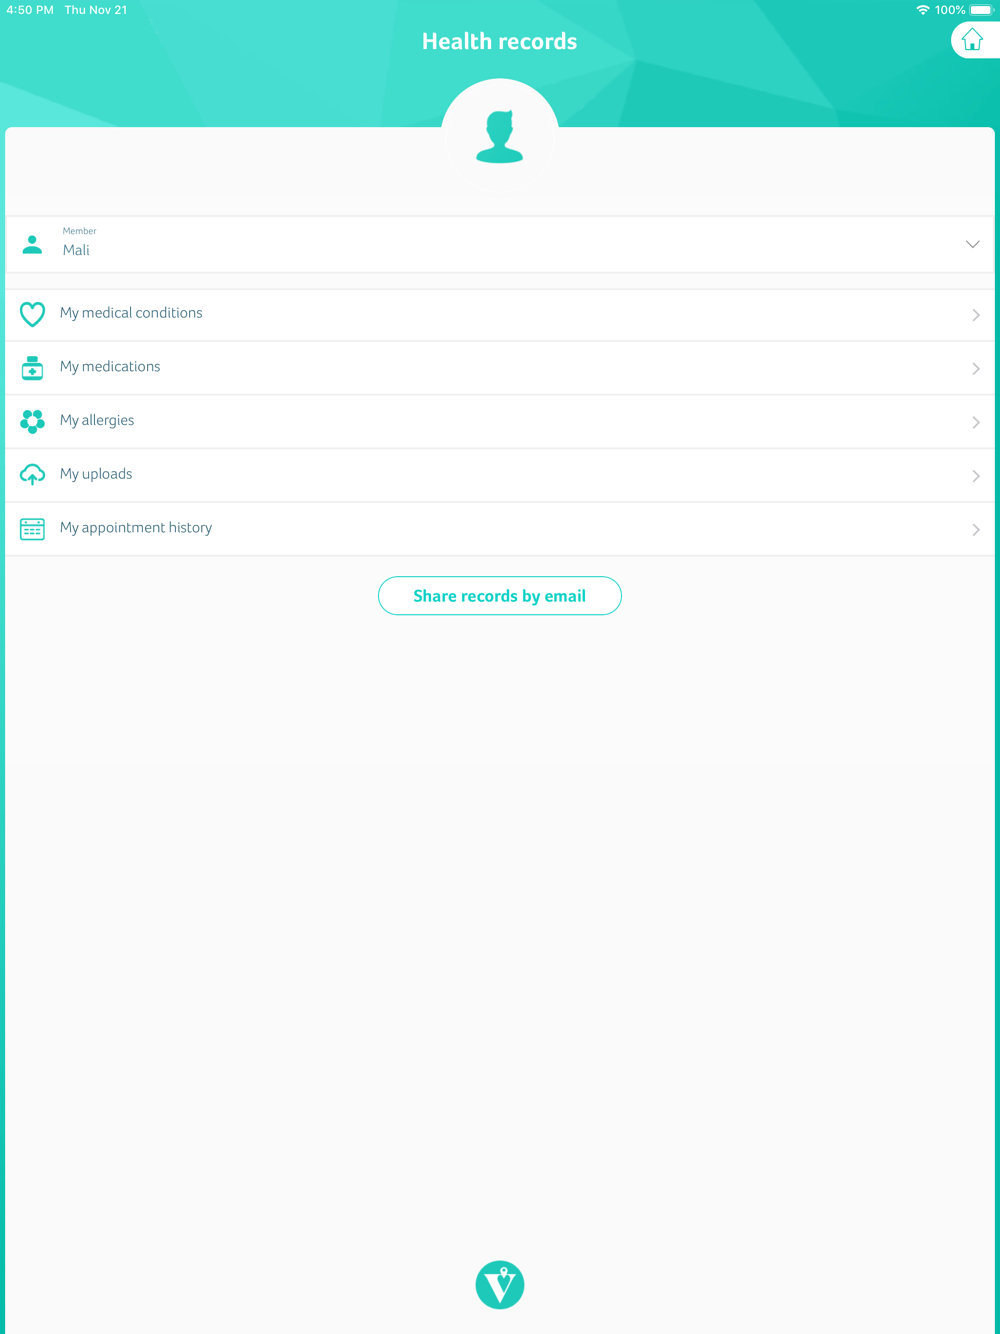Click the small Member field label
This screenshot has height=1334, width=1000.
(x=79, y=231)
